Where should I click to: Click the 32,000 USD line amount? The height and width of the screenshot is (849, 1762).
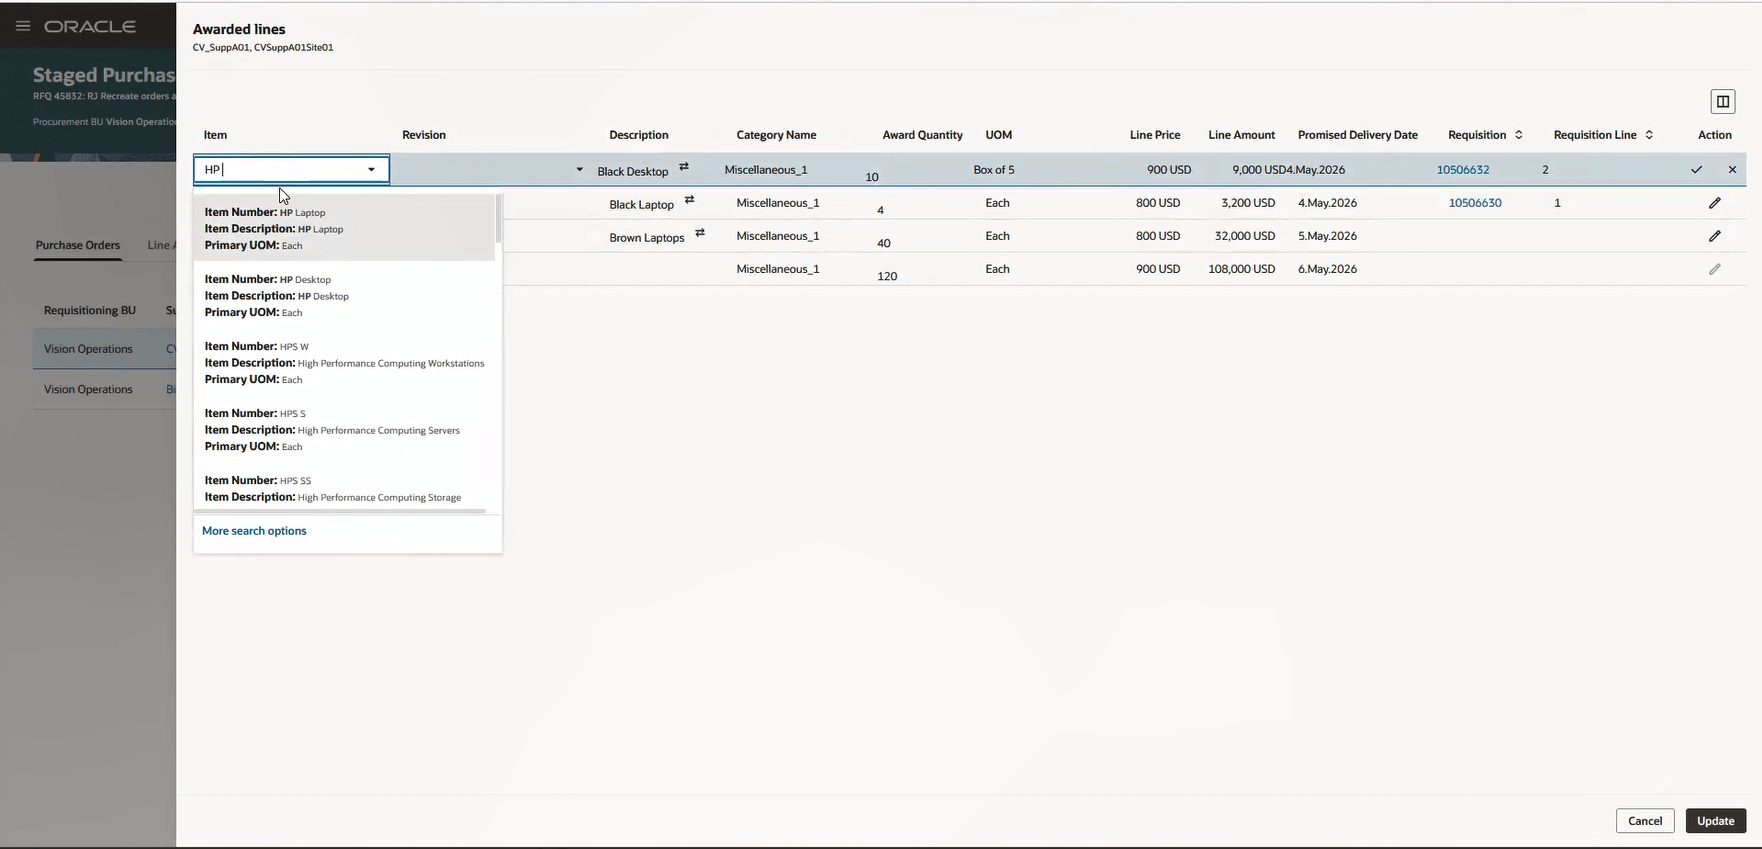pyautogui.click(x=1245, y=236)
